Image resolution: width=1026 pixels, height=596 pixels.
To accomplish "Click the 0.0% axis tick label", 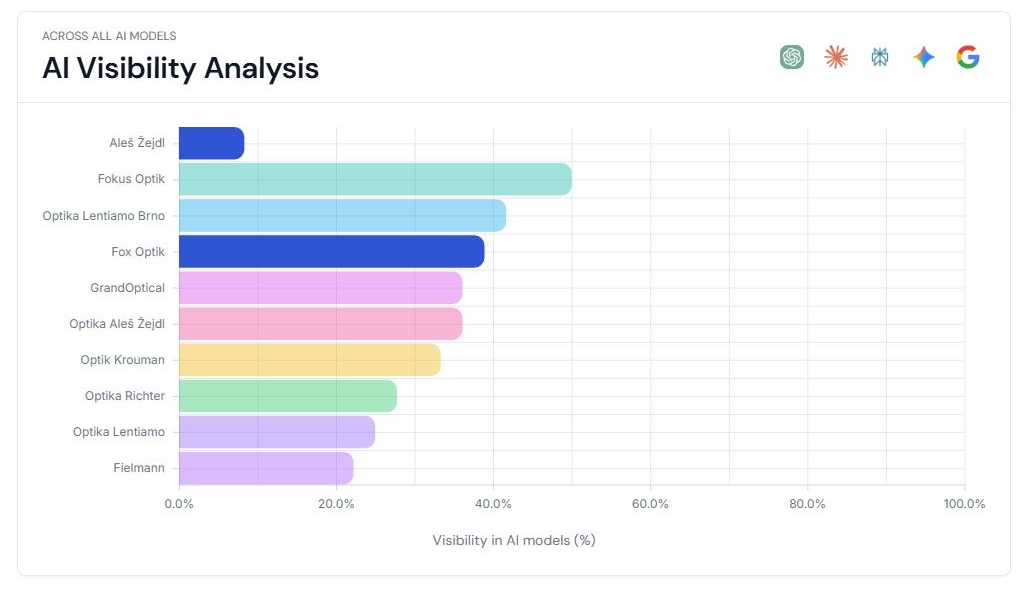I will coord(180,505).
